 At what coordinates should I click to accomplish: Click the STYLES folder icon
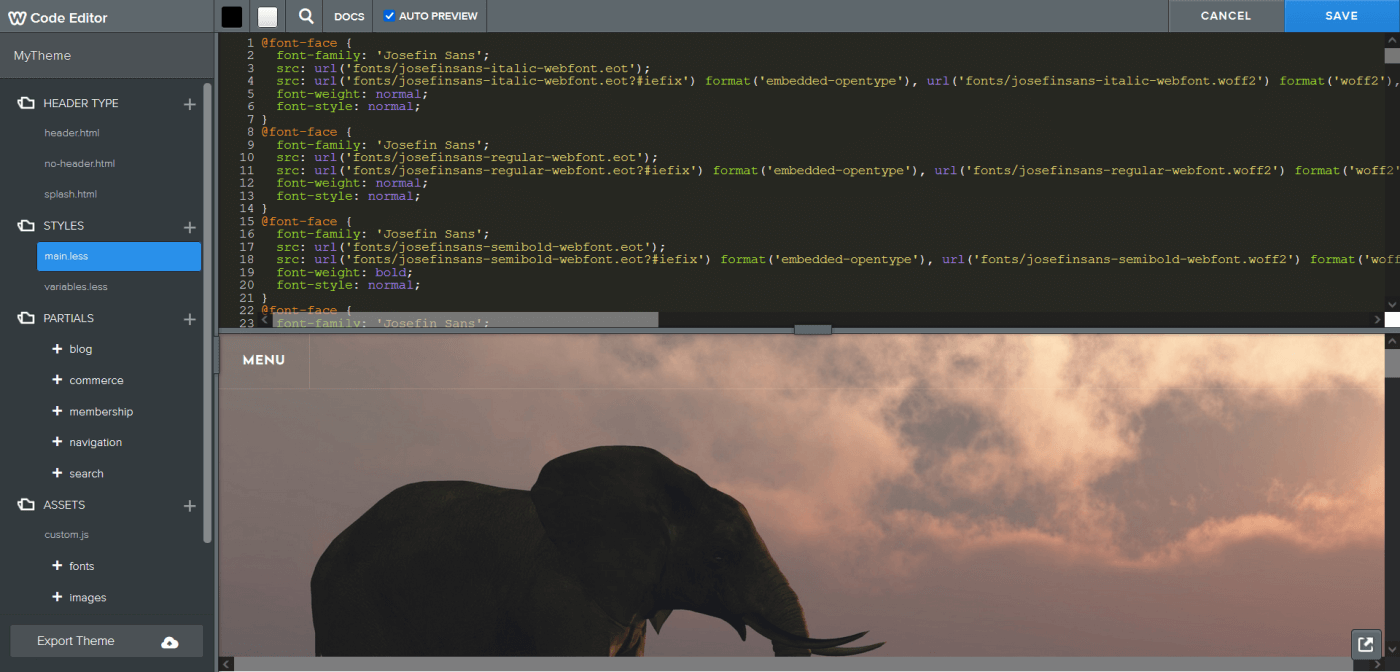point(26,226)
